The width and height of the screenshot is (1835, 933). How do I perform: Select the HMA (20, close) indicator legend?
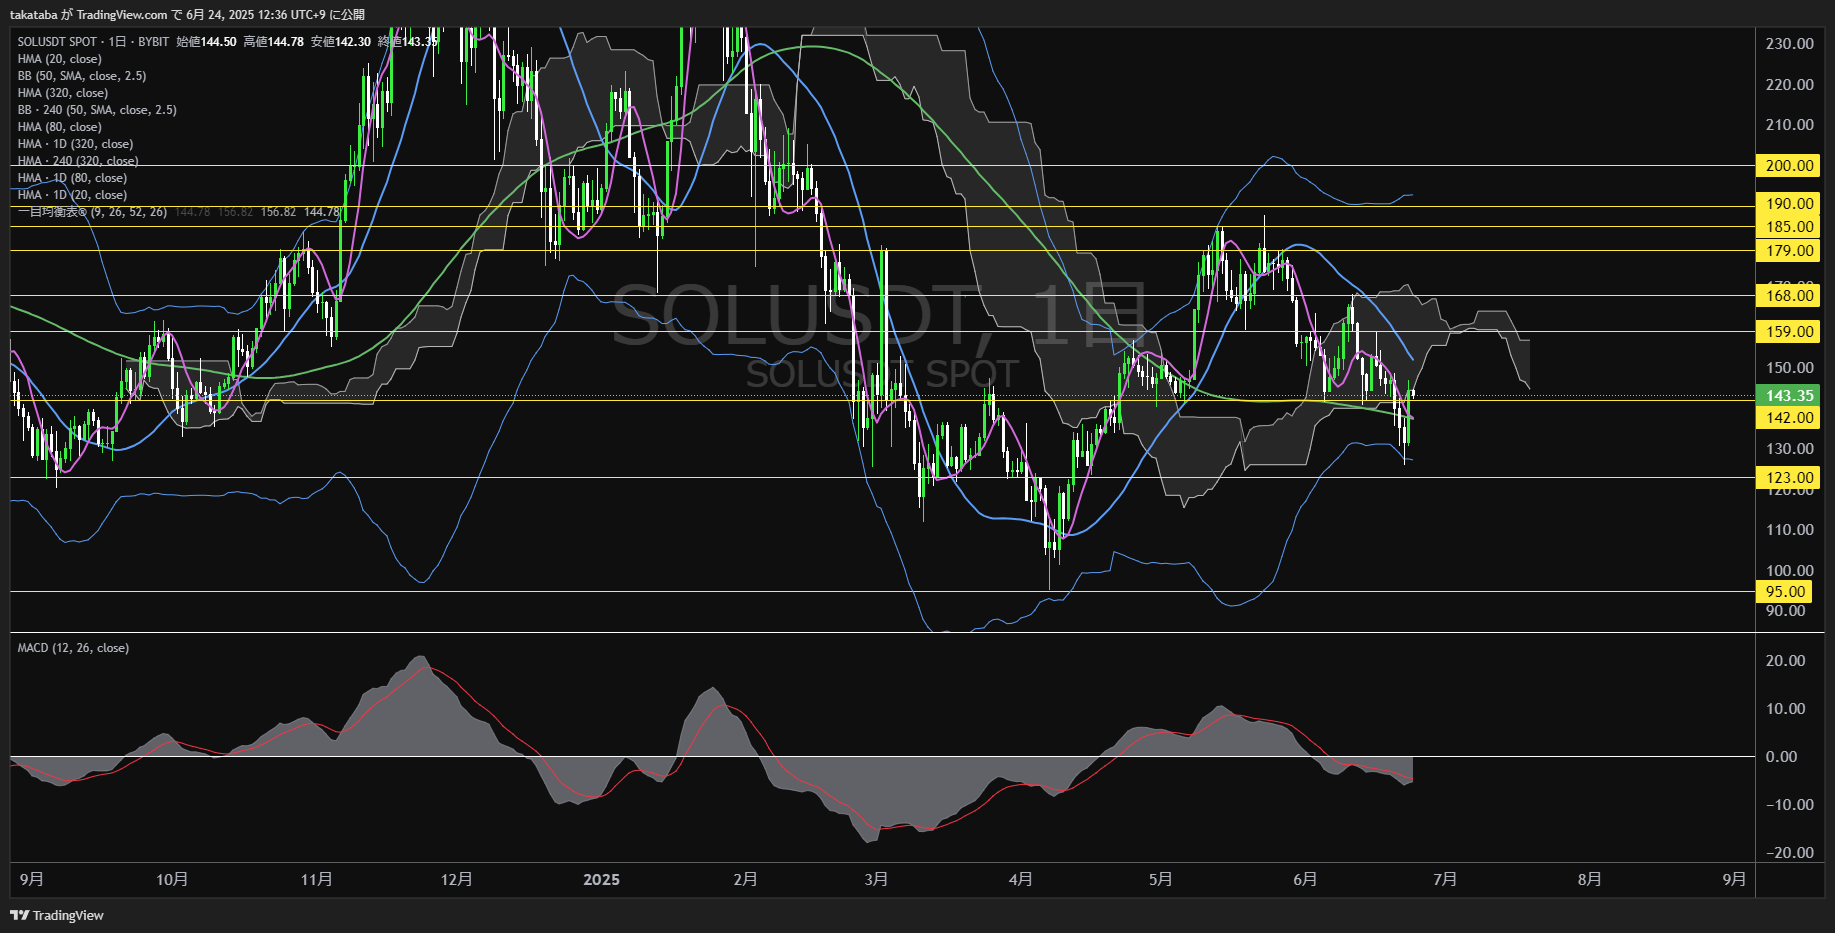point(59,59)
